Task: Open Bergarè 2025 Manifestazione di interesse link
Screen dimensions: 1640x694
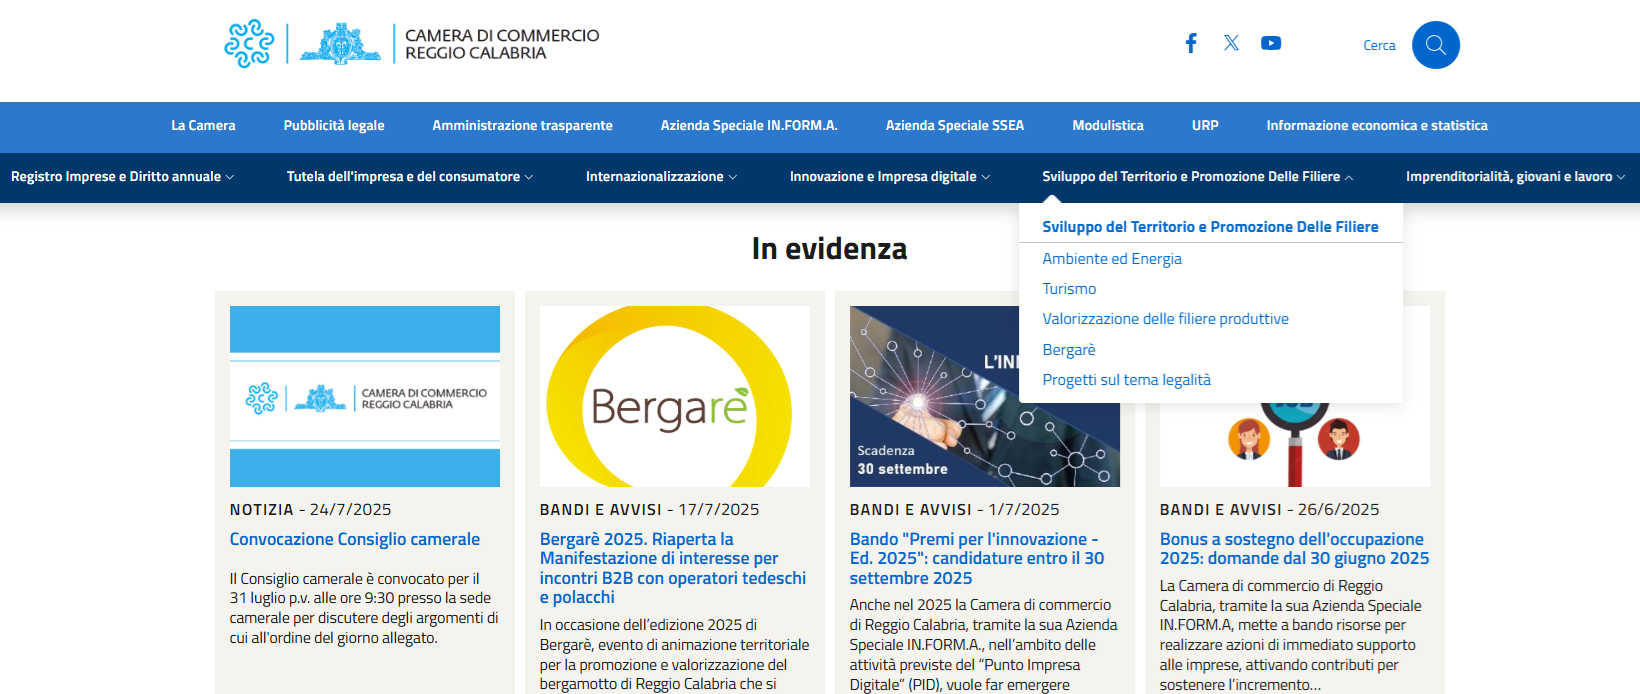Action: point(673,568)
